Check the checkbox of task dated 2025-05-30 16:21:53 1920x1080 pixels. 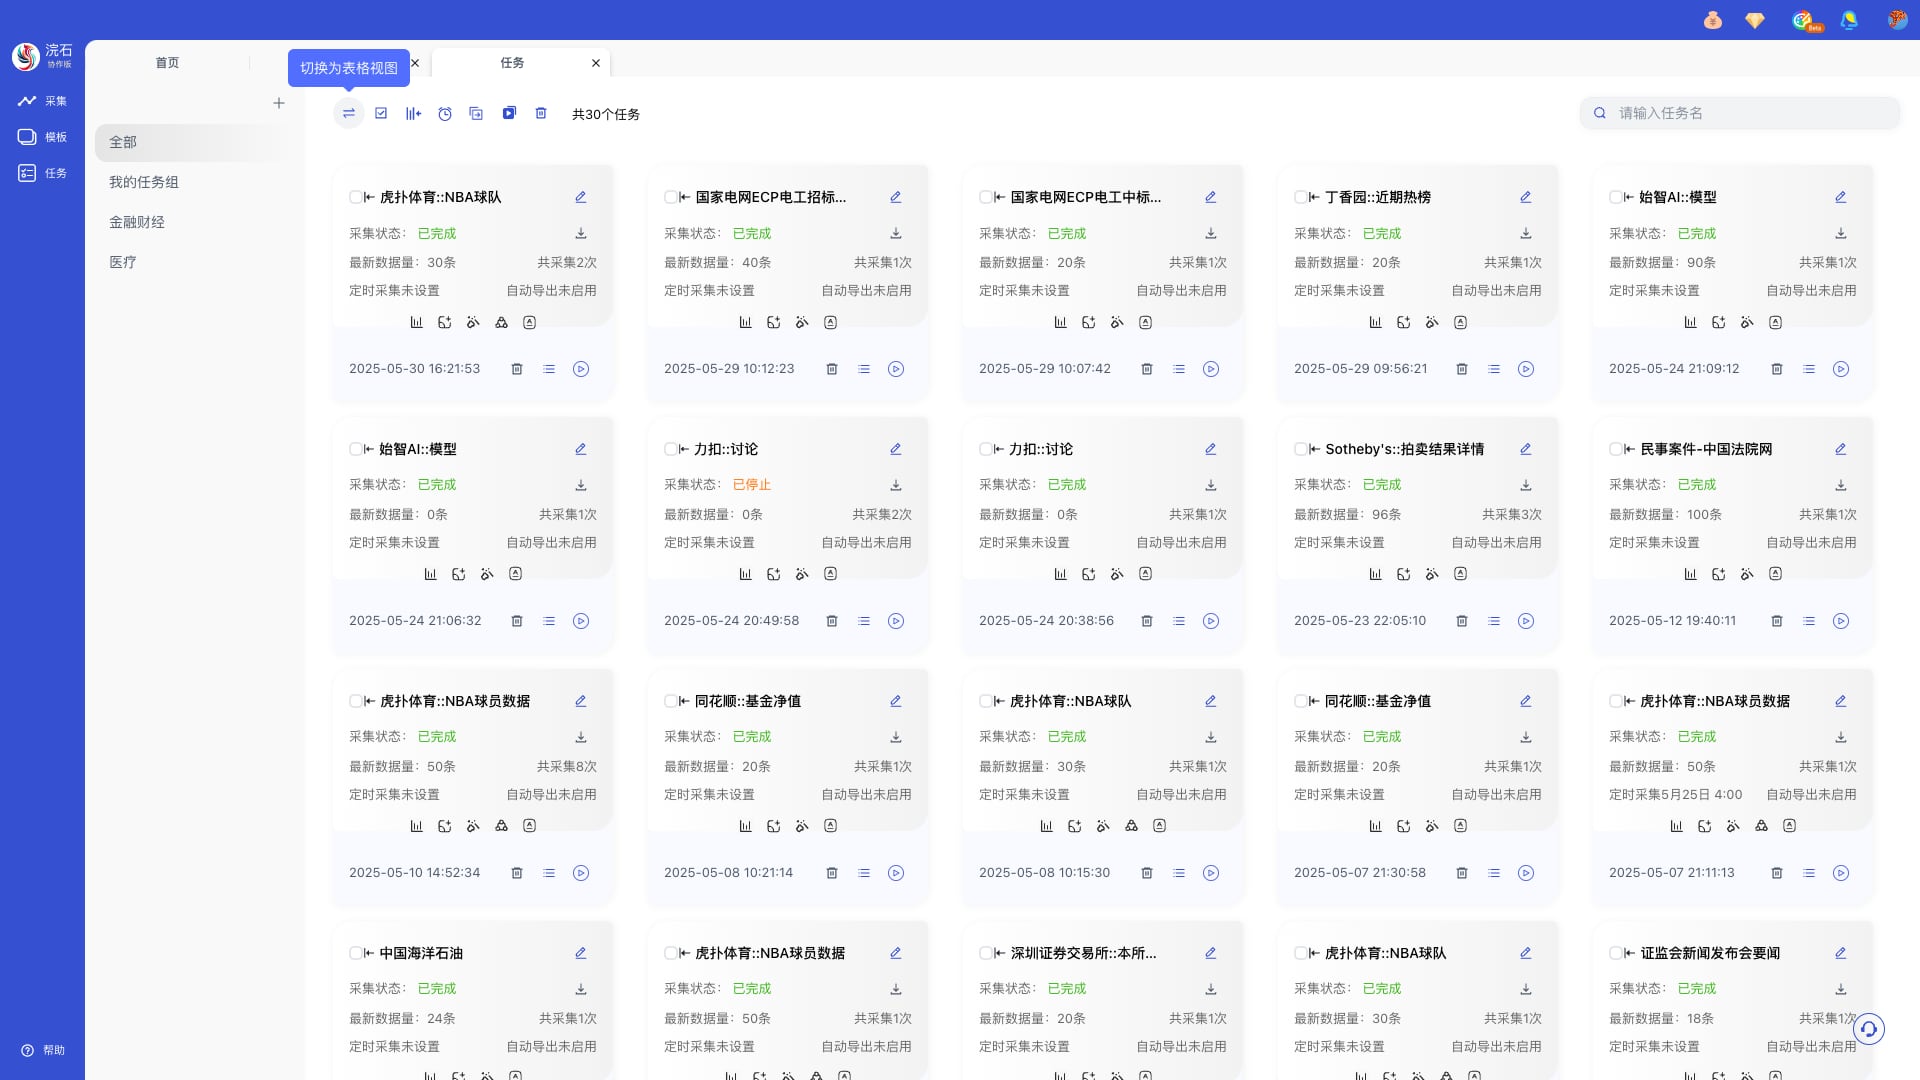[x=355, y=197]
